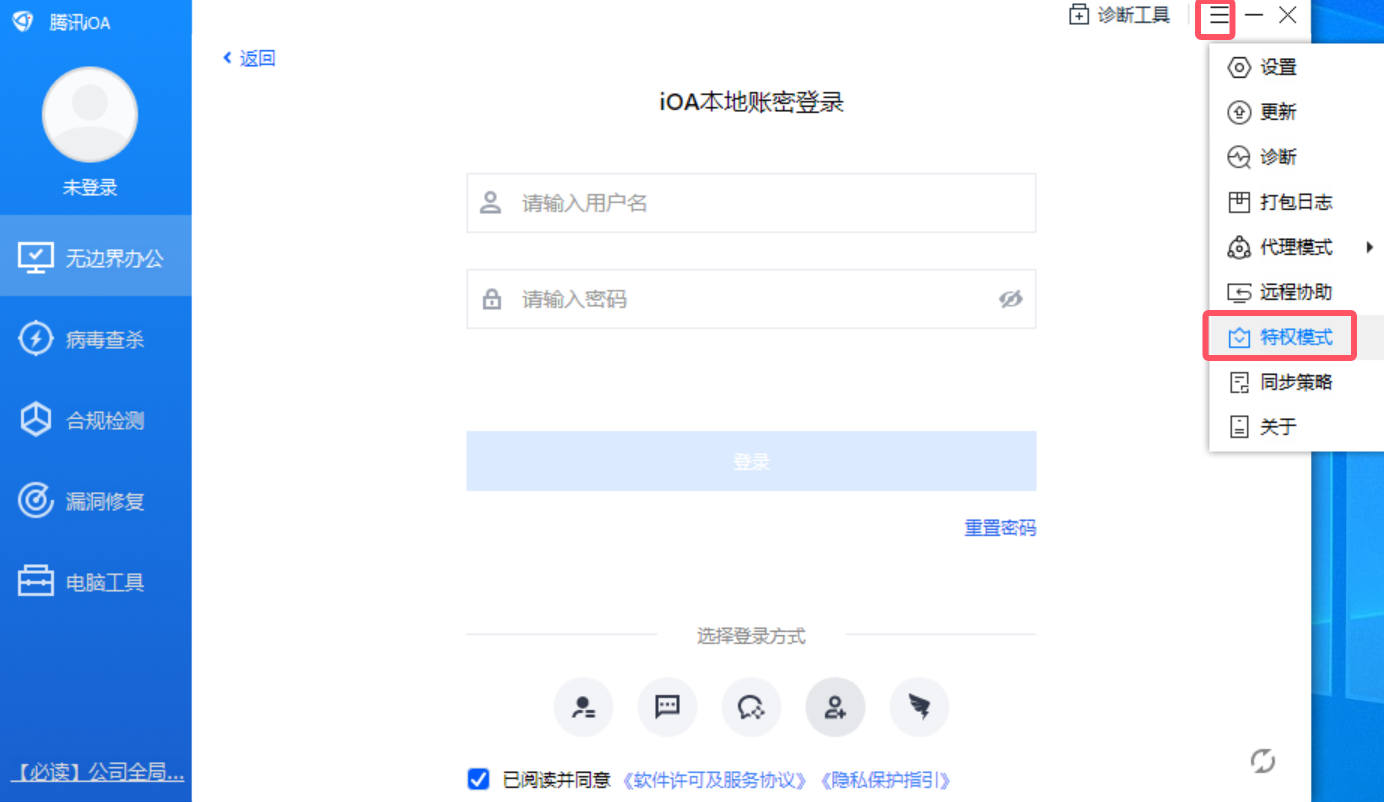
Task: Open the 重置密码 reset password link
Action: 1000,527
